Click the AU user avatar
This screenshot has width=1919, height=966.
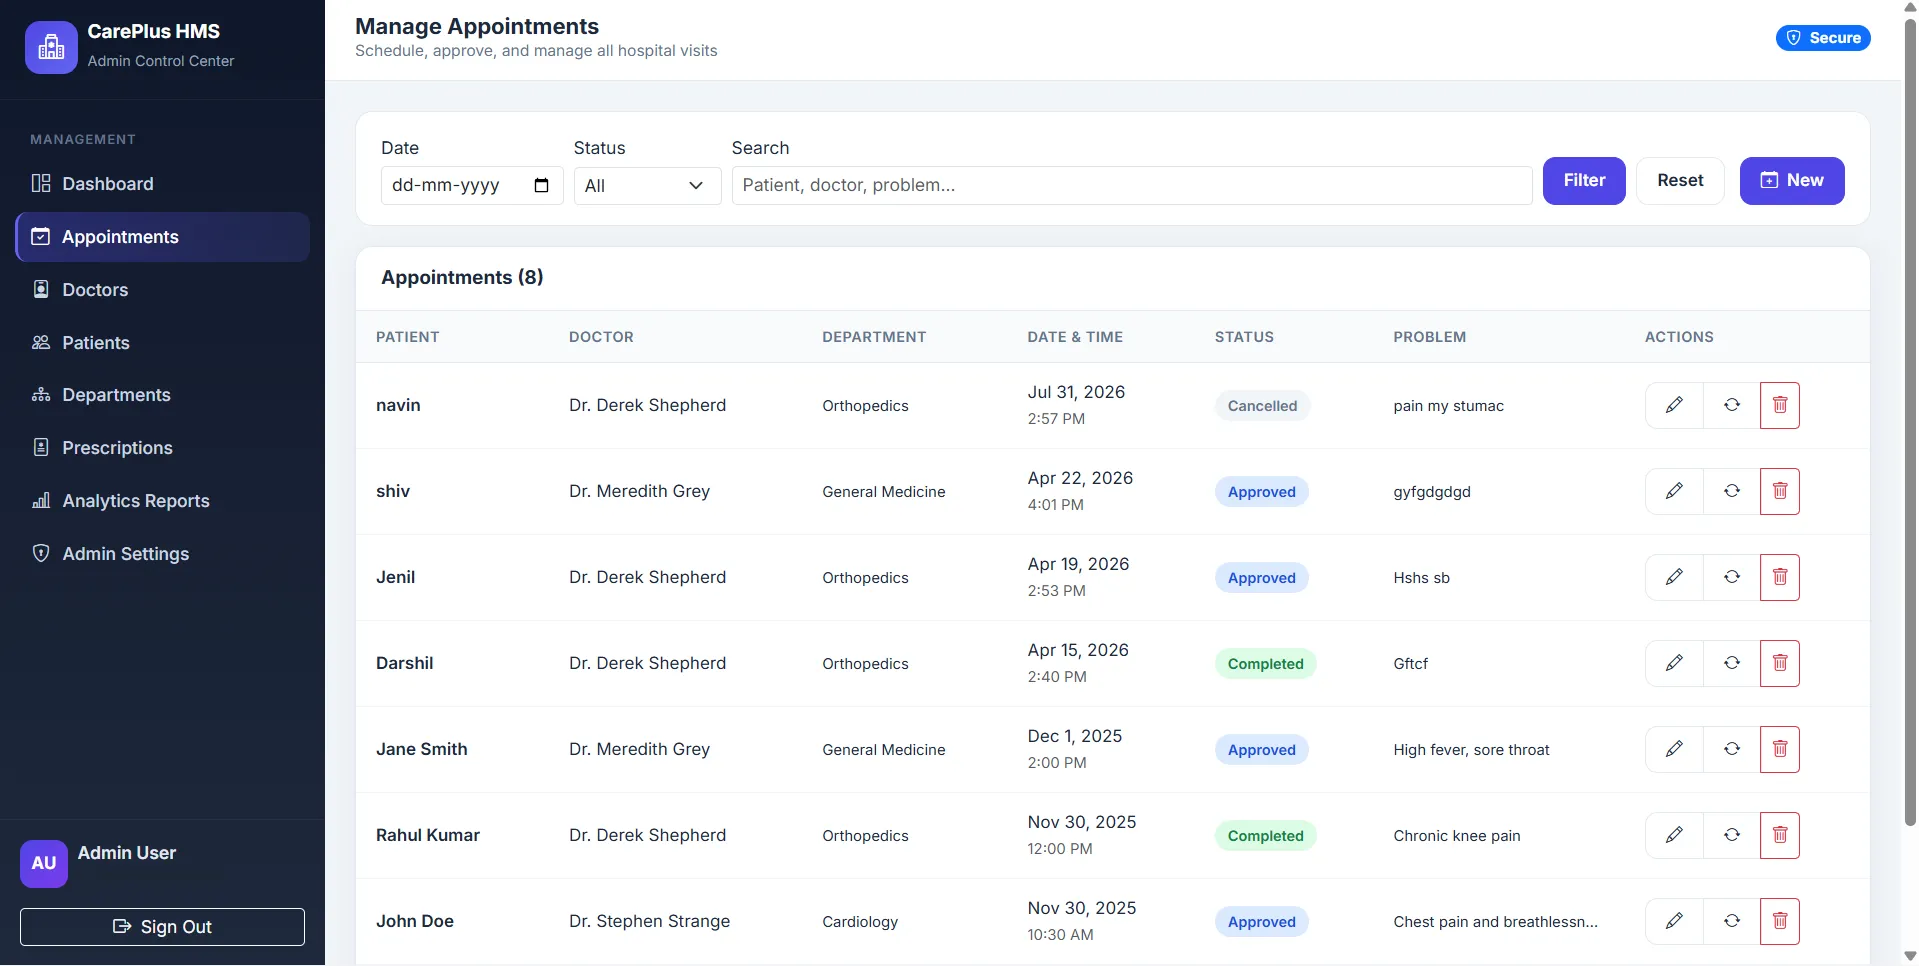(44, 863)
